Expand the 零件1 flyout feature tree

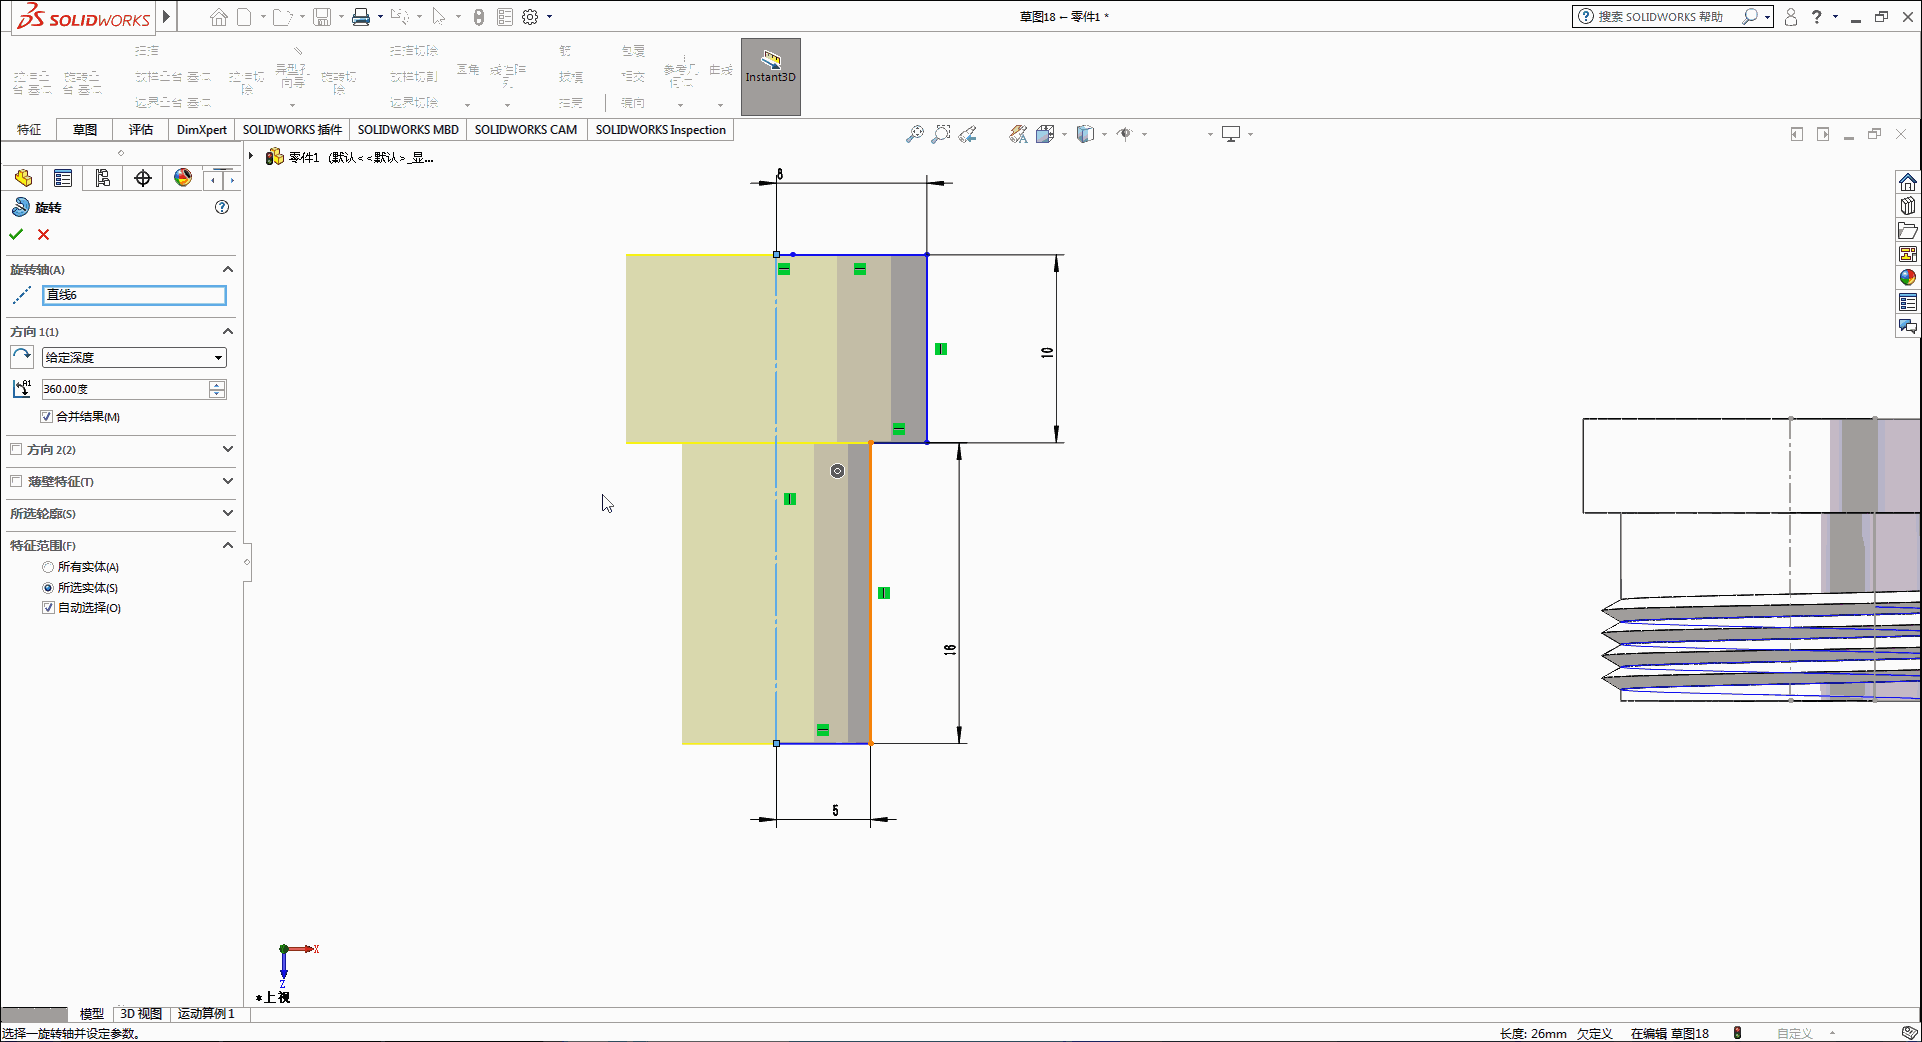251,157
